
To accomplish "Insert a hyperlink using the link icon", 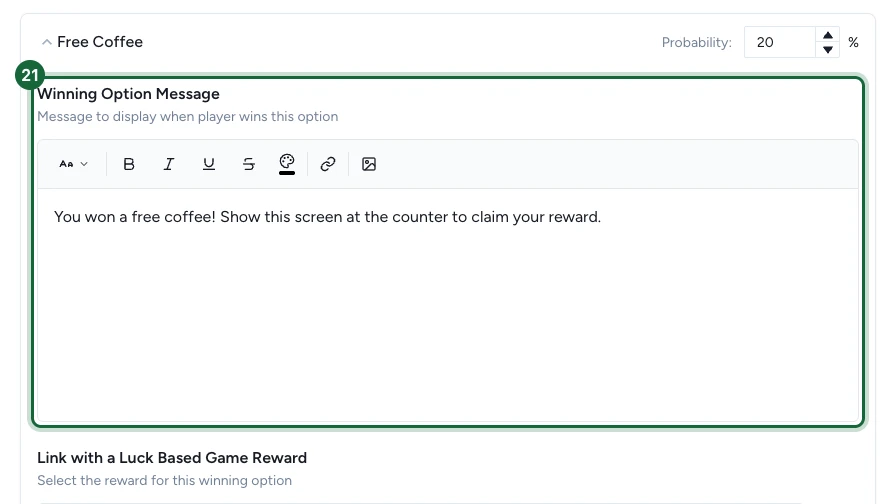I will (328, 165).
